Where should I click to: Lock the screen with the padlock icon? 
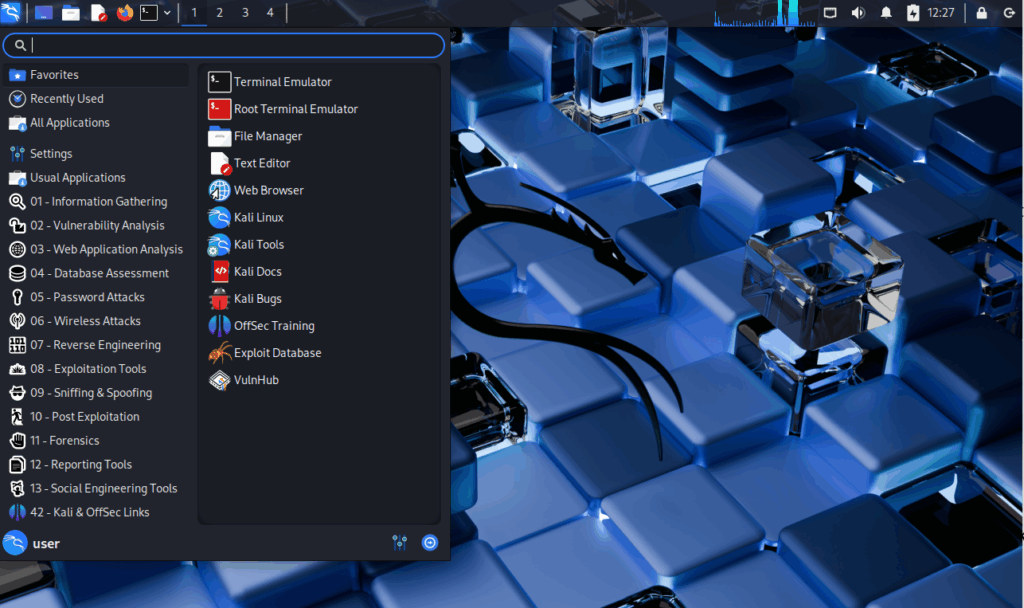tap(982, 12)
